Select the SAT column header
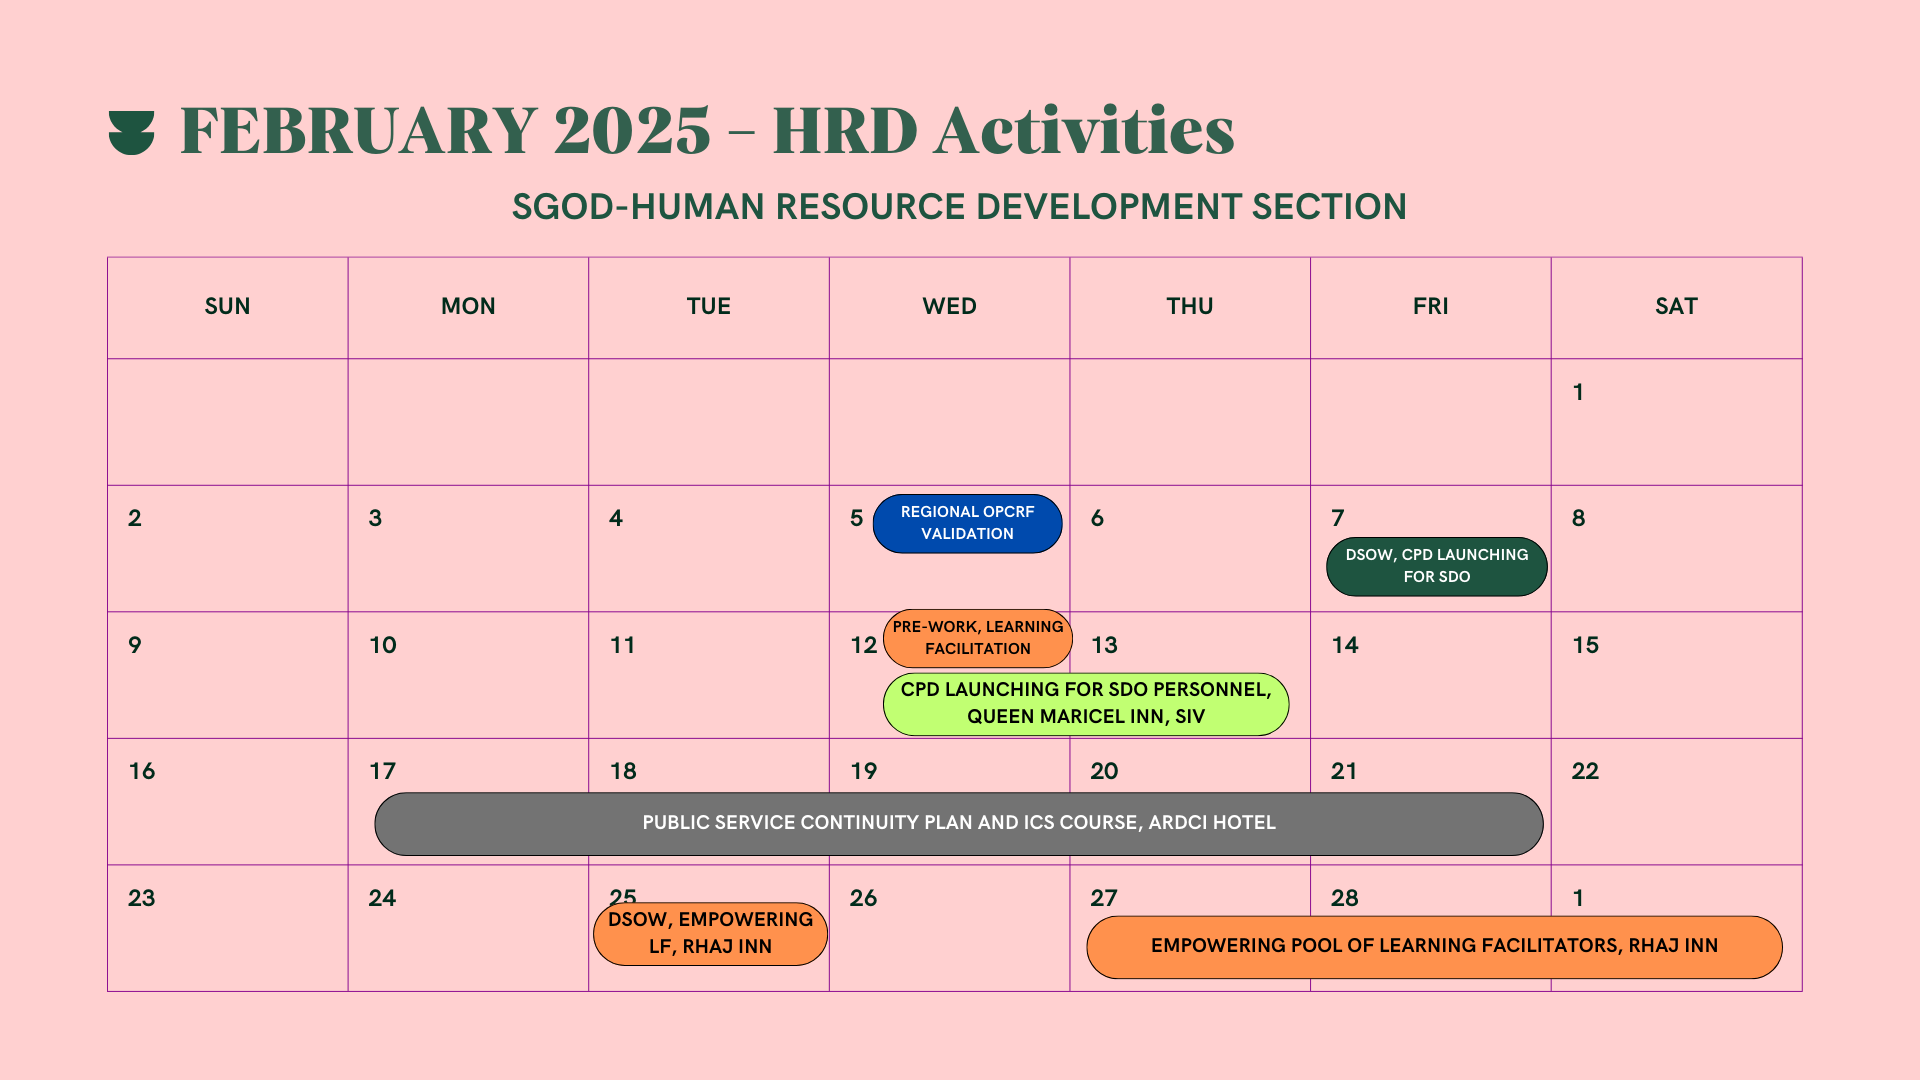1920x1080 pixels. (x=1676, y=306)
